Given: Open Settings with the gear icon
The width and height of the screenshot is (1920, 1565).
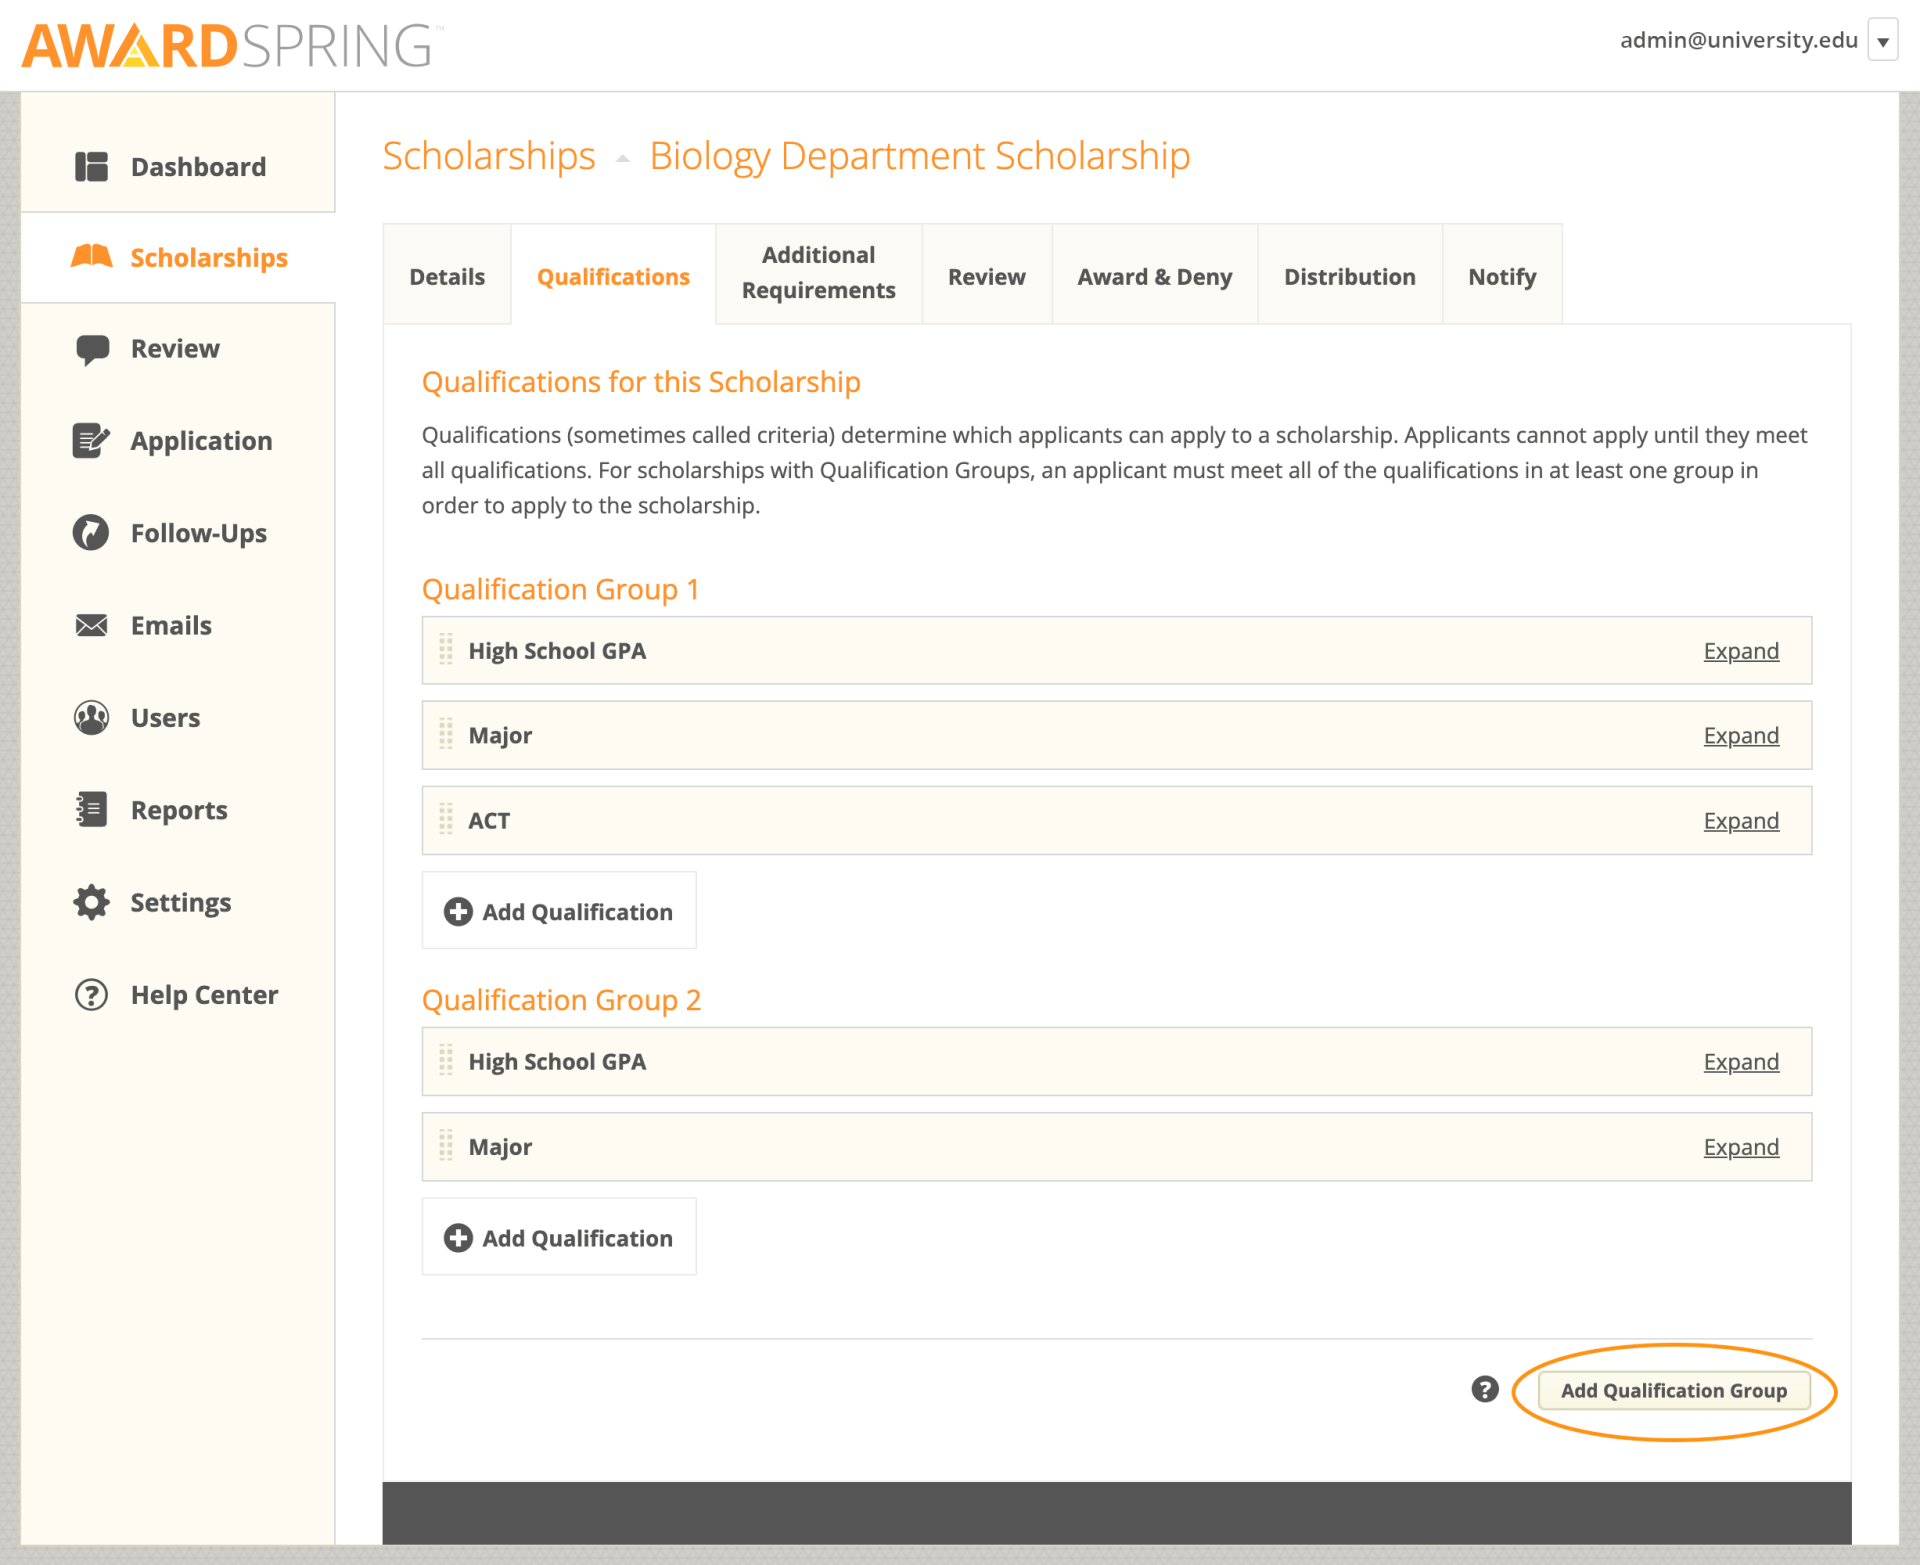Looking at the screenshot, I should click(x=91, y=901).
